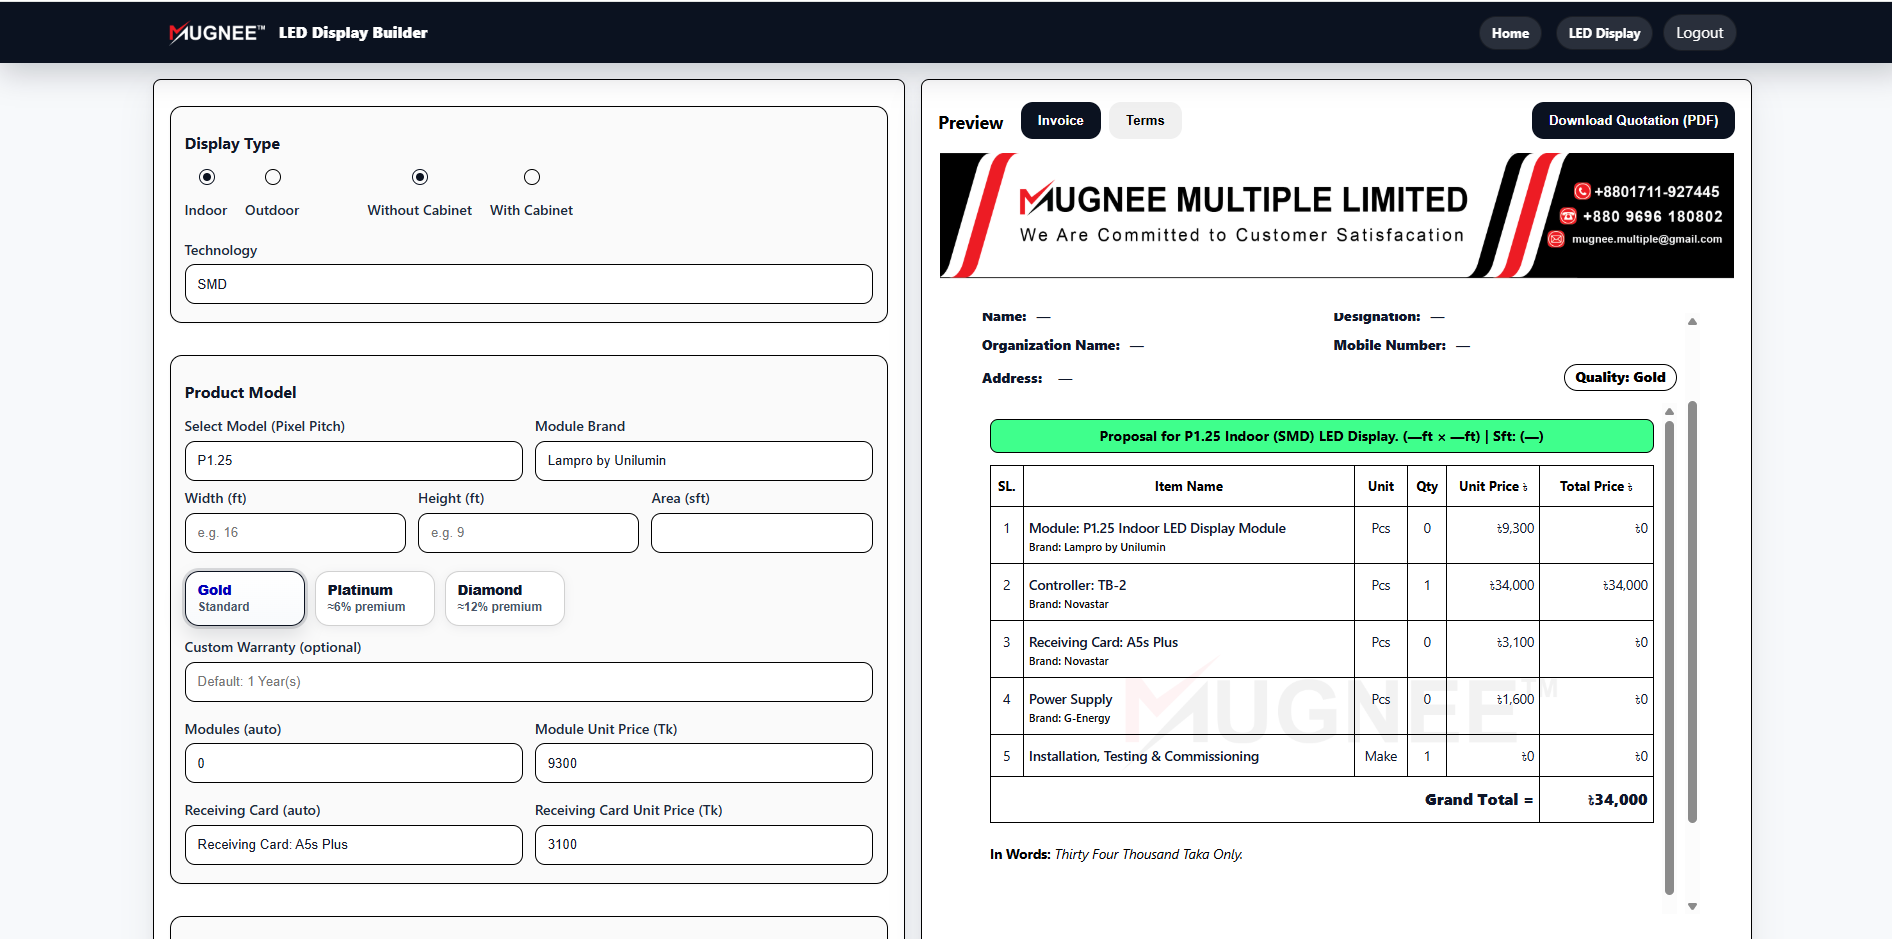This screenshot has height=939, width=1892.
Task: Click the mugnee.multiple@gmail.com email address
Action: click(x=1646, y=239)
